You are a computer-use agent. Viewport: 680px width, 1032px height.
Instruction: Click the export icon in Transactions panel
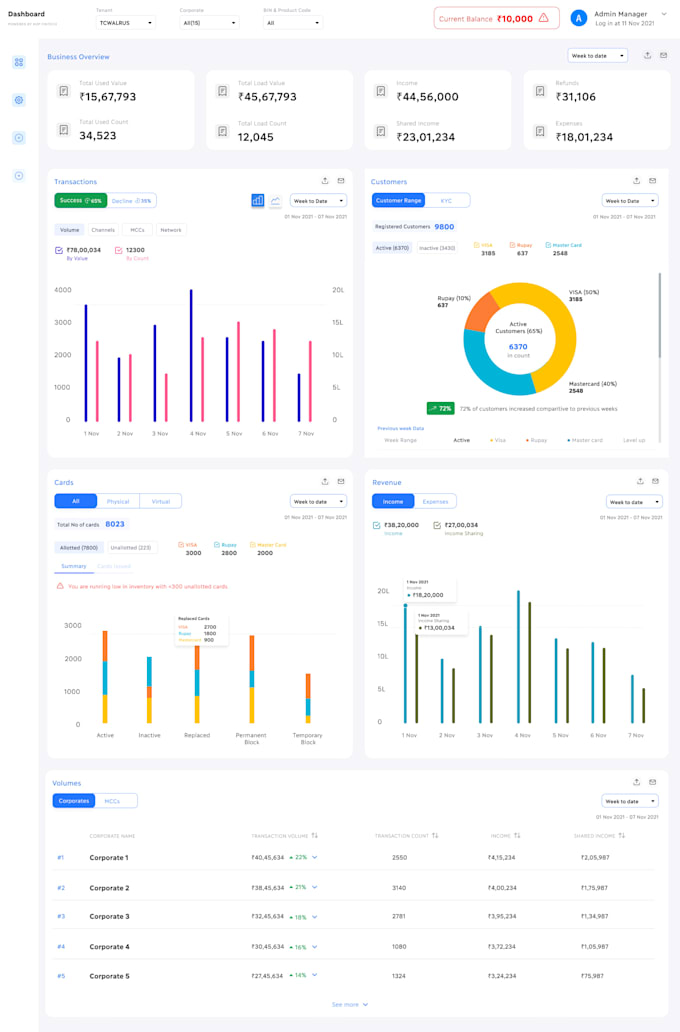coord(325,181)
